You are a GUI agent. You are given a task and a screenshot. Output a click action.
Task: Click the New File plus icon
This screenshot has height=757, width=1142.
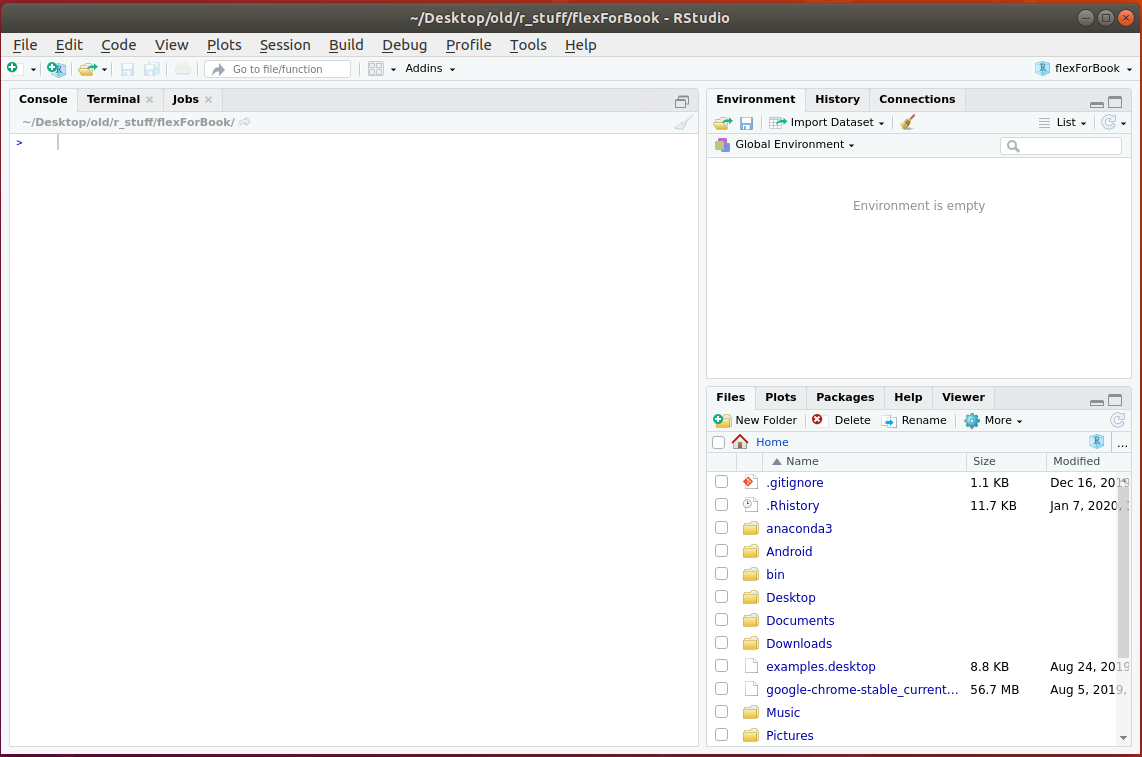(x=13, y=68)
